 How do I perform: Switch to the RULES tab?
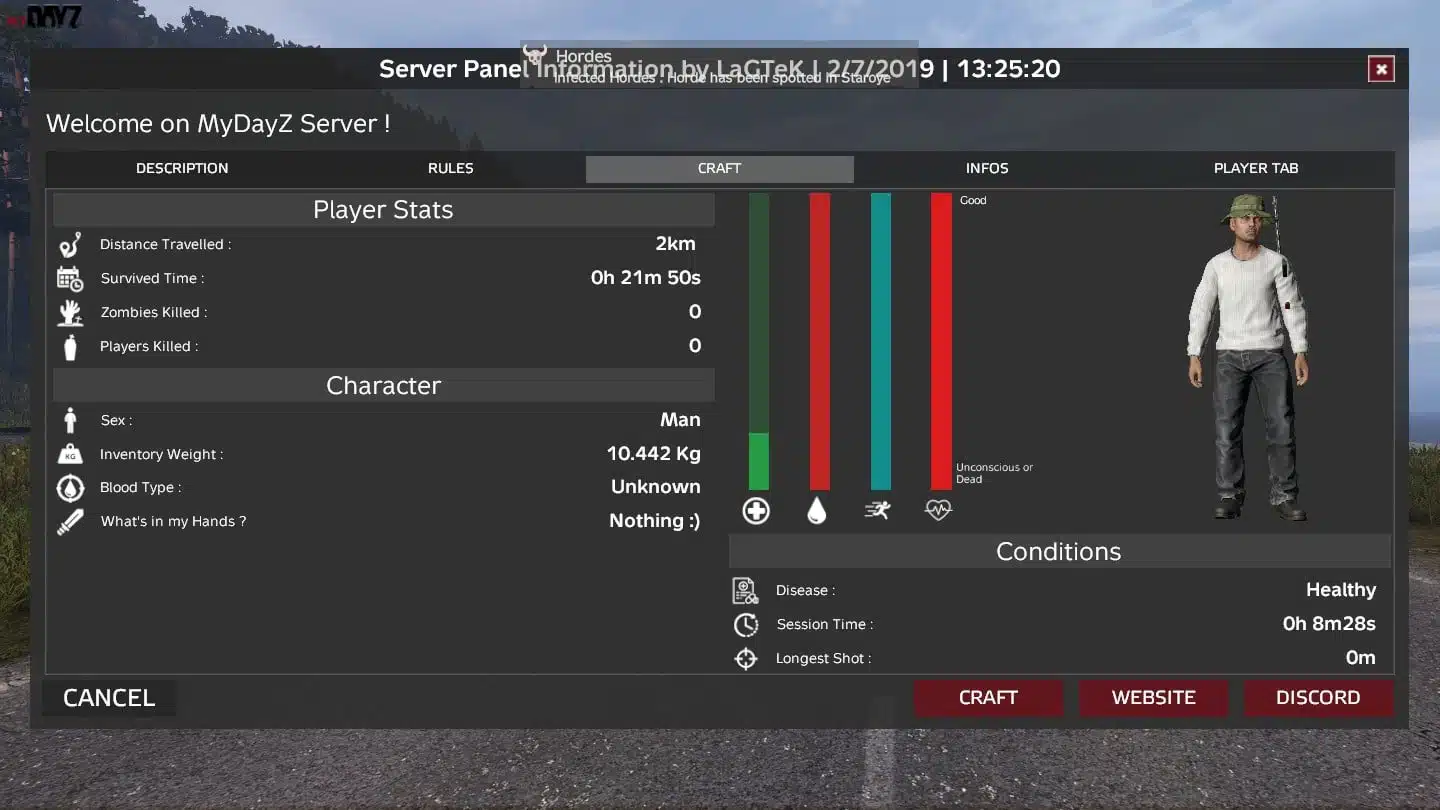[x=451, y=168]
